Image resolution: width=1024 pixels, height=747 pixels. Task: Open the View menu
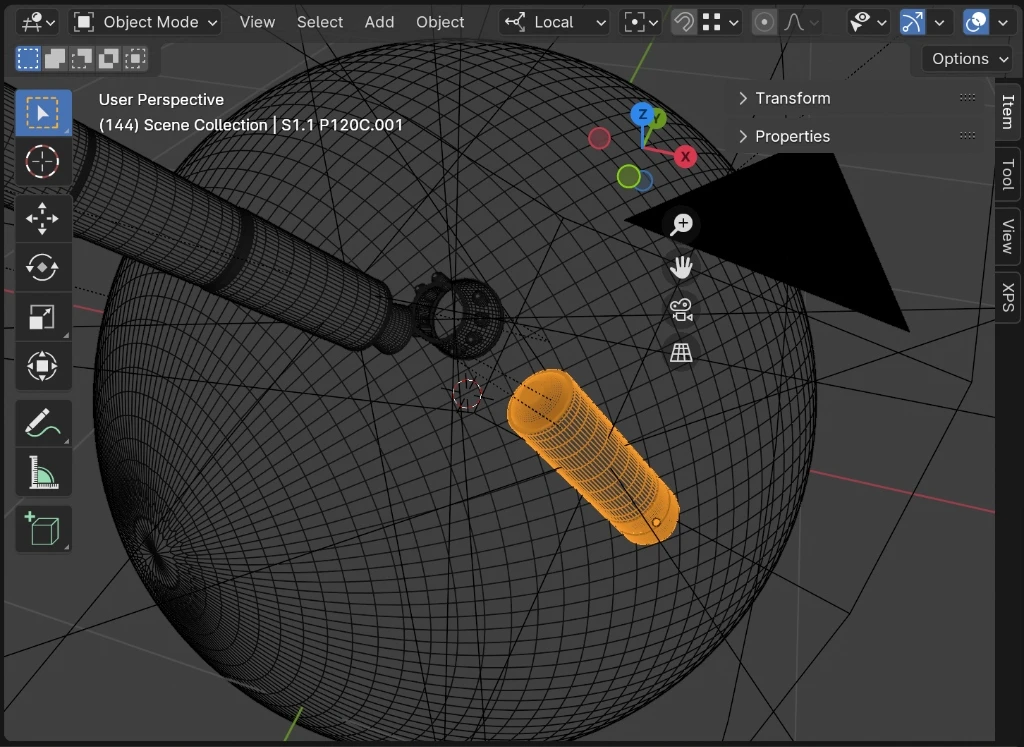pyautogui.click(x=257, y=22)
